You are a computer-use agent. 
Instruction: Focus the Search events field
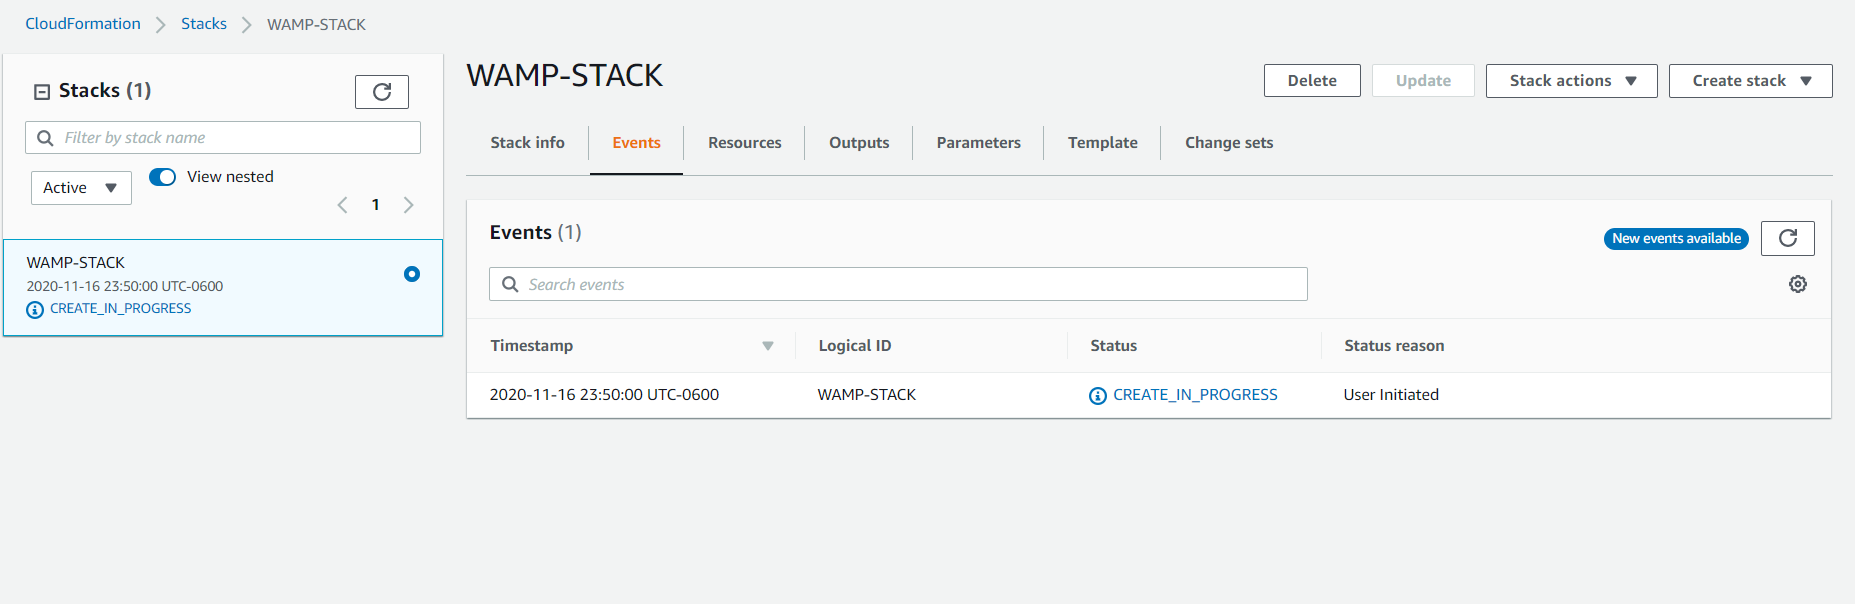[898, 284]
